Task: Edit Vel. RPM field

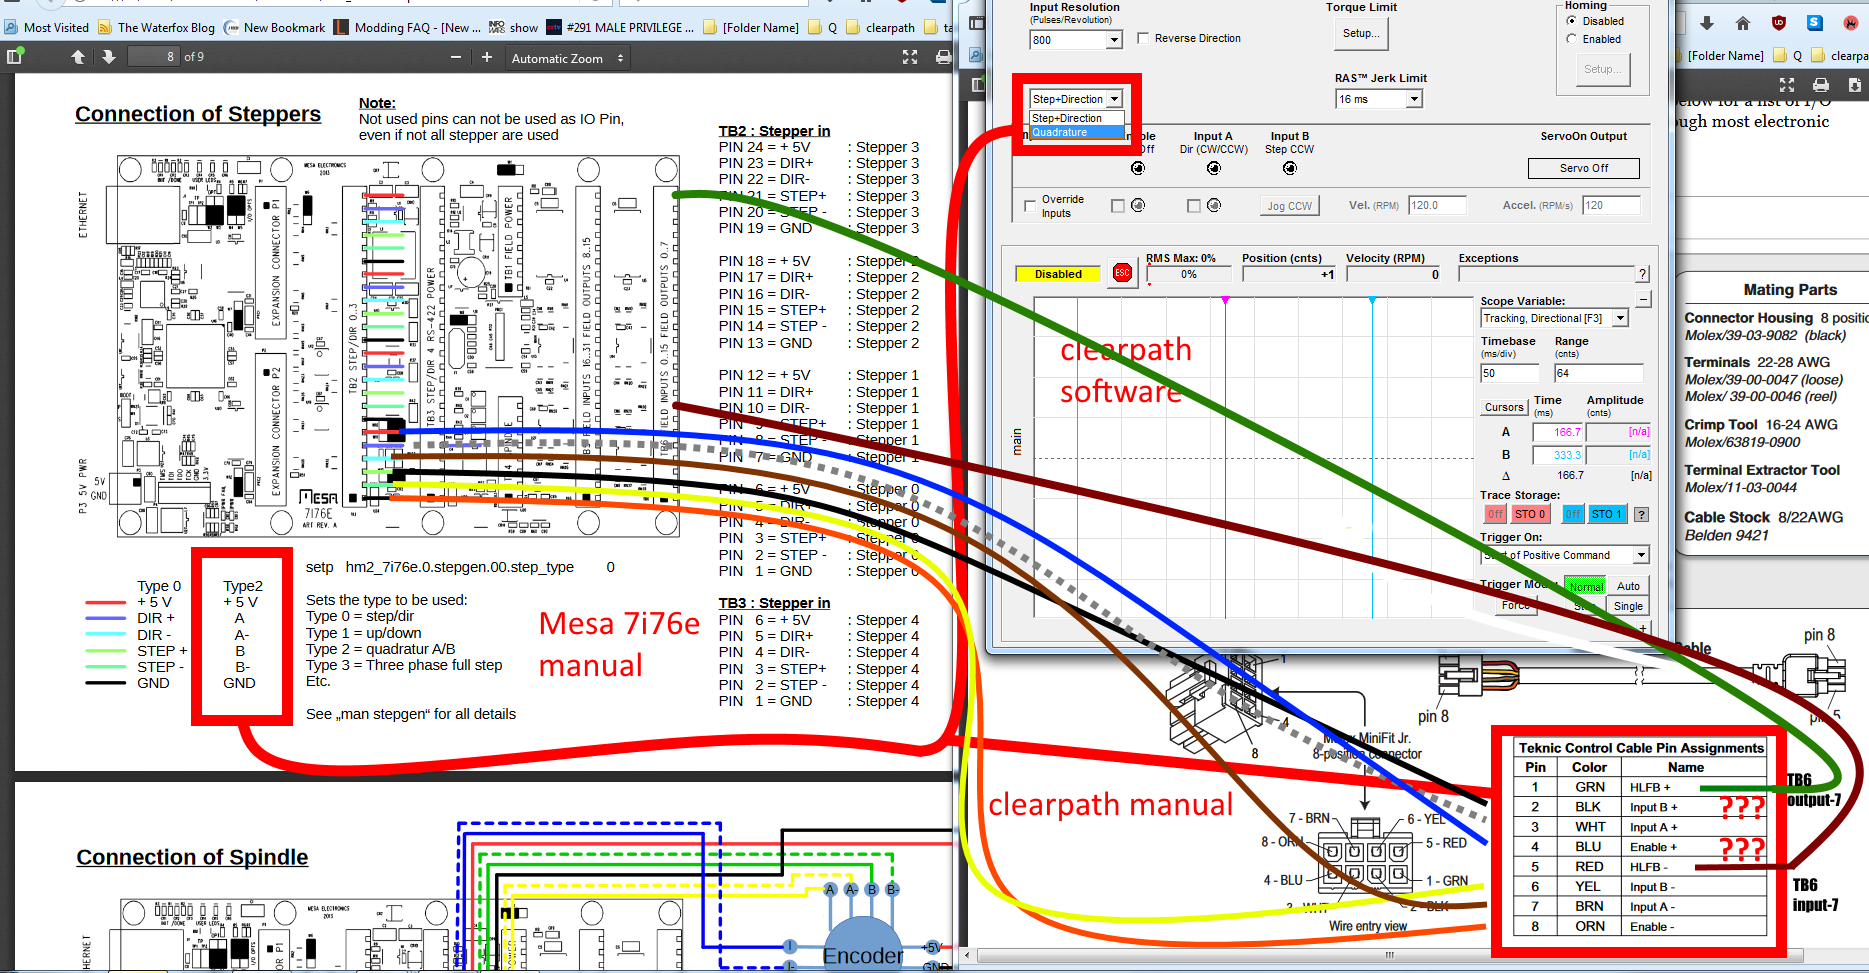Action: tap(1437, 205)
